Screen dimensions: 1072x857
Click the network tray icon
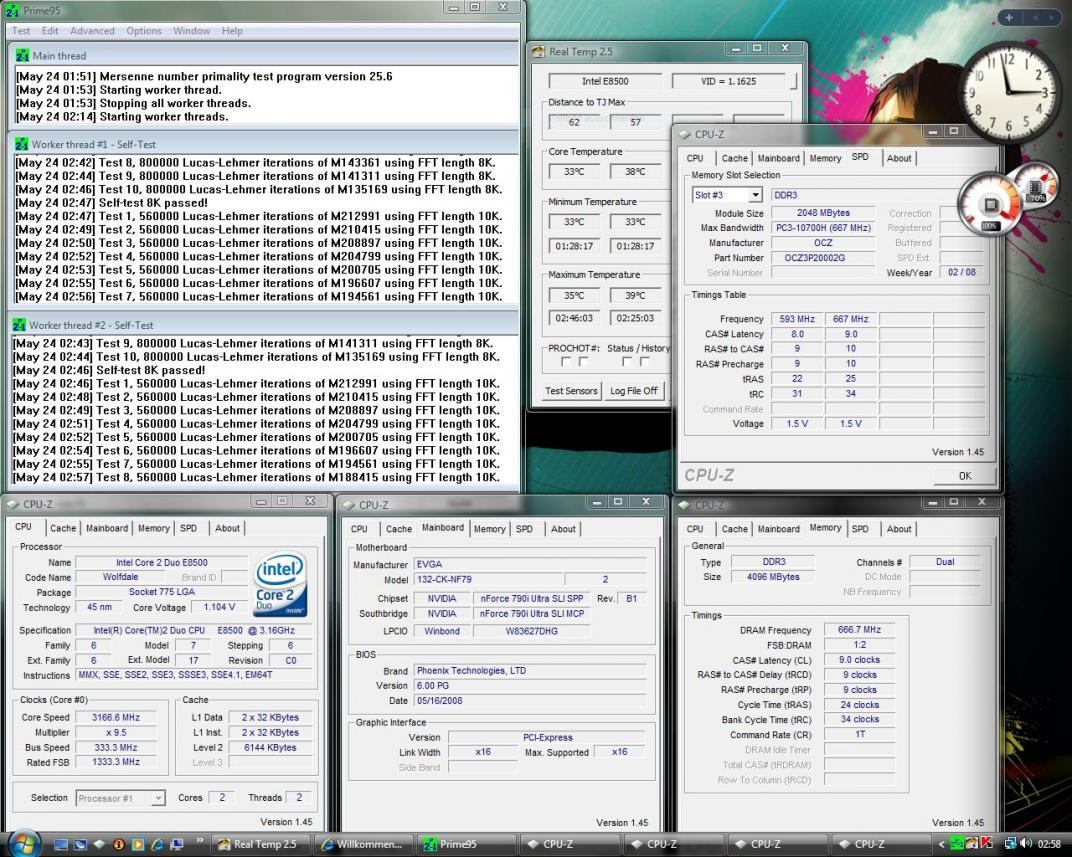1010,844
